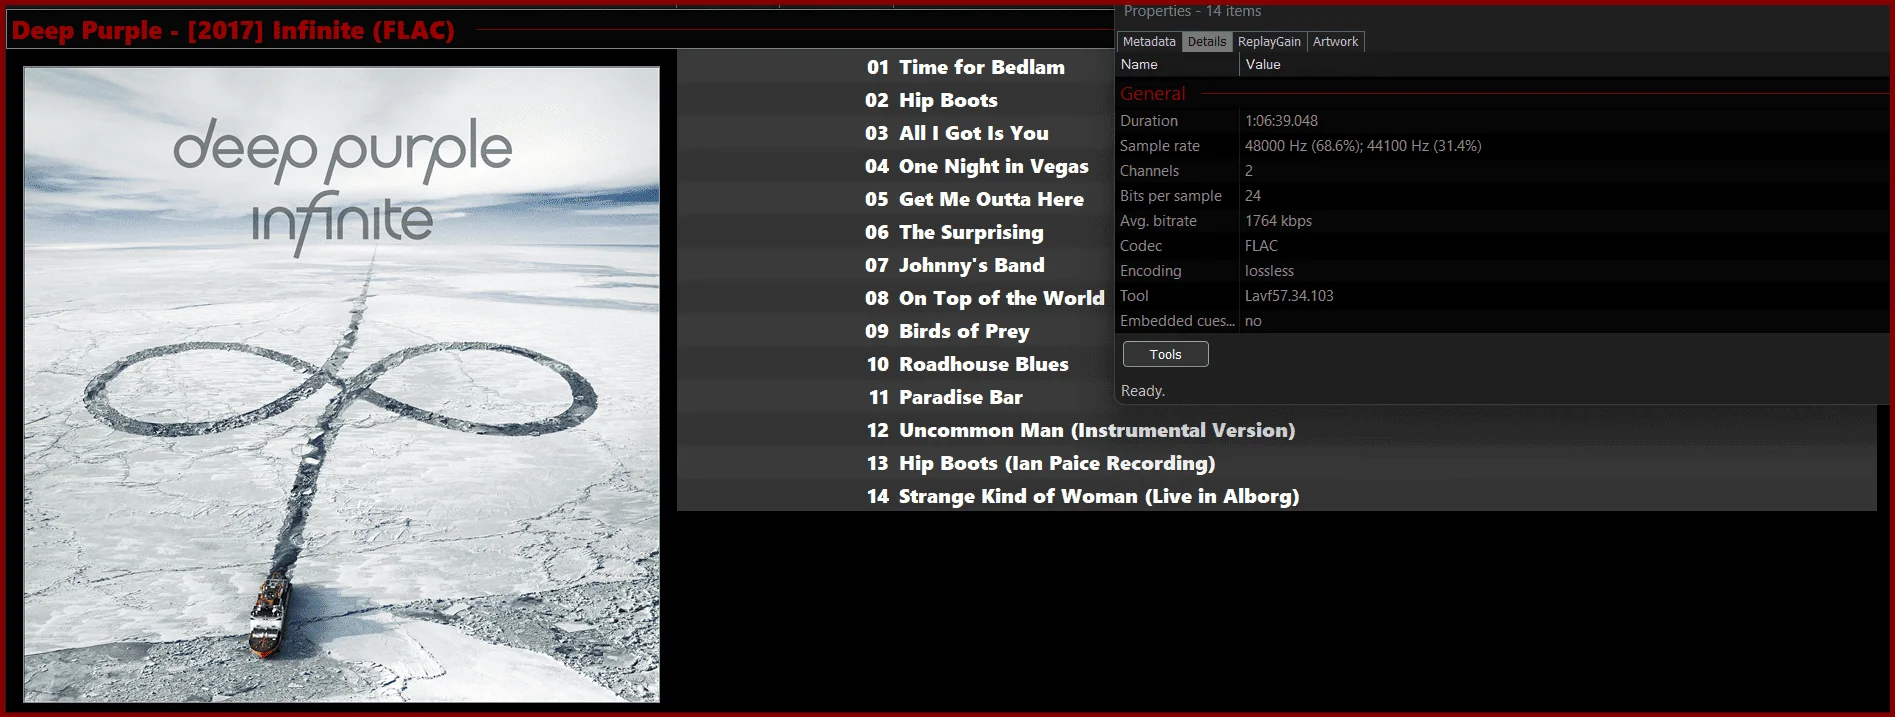Screen dimensions: 1895x717
Task: Select the Bits per sample row
Action: pos(1502,196)
